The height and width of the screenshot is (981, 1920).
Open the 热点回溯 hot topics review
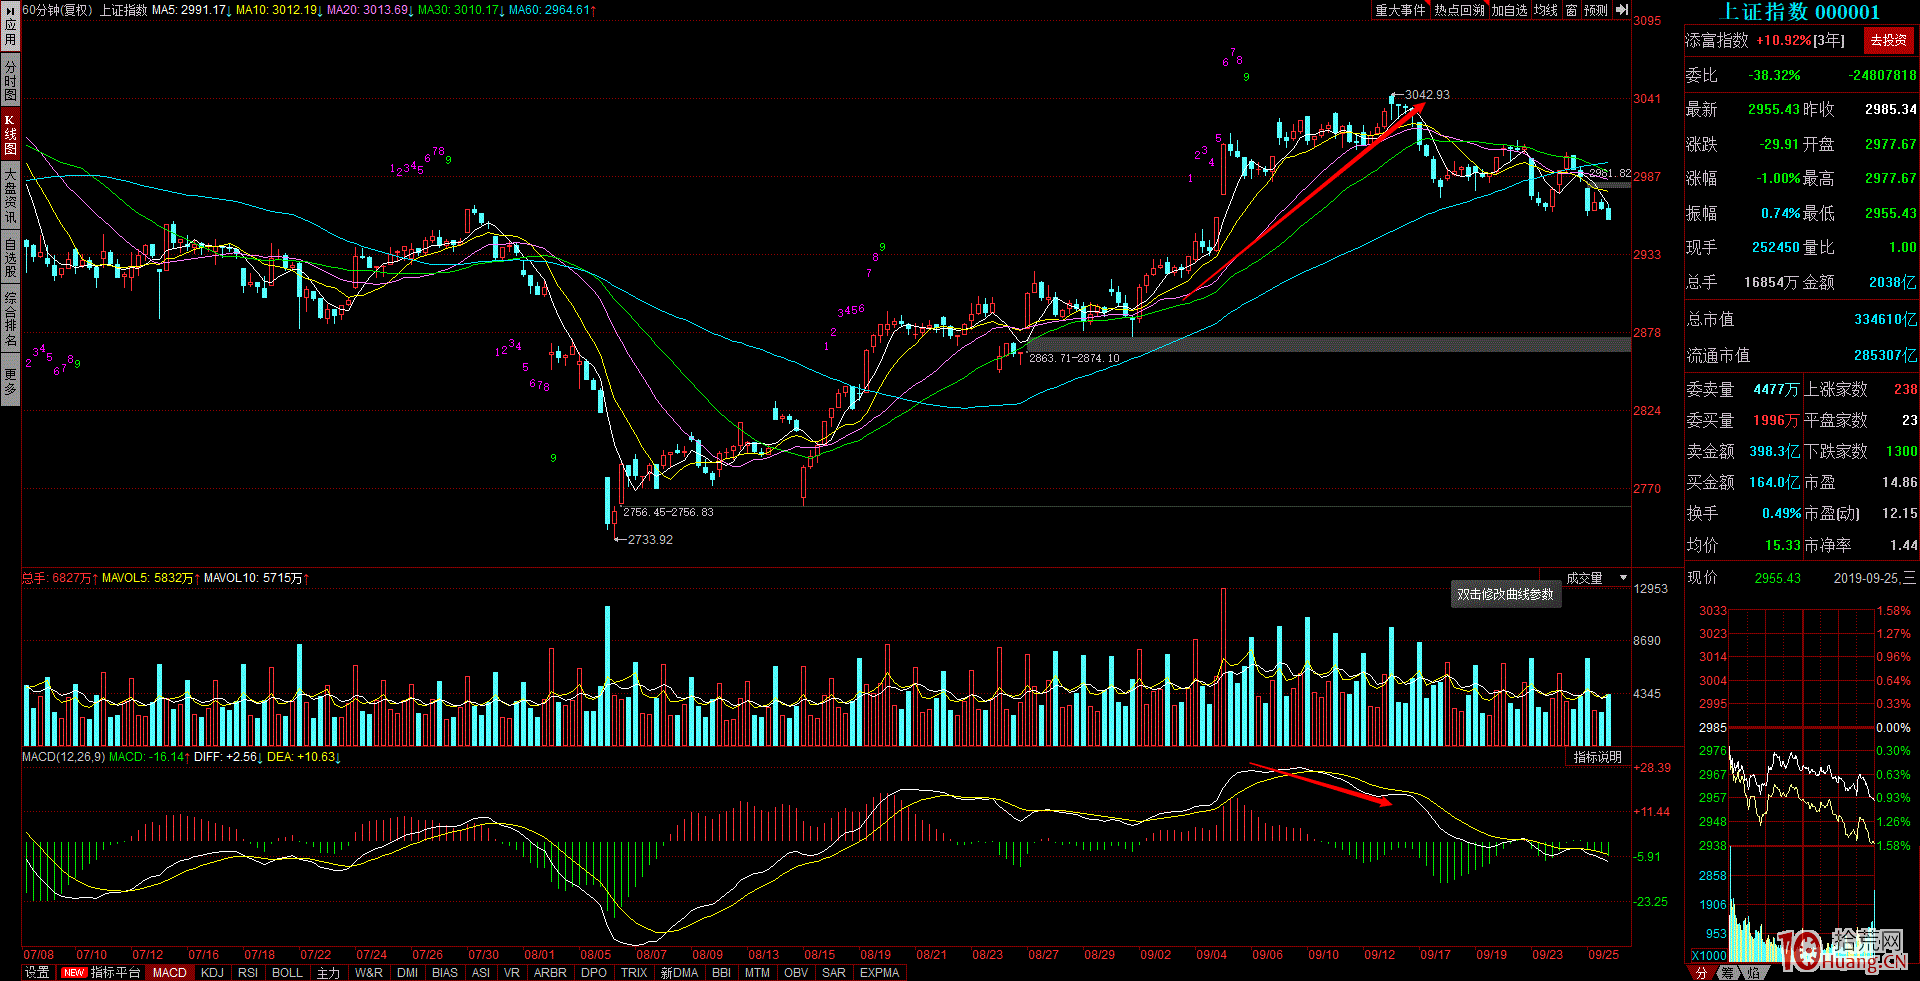(1459, 10)
